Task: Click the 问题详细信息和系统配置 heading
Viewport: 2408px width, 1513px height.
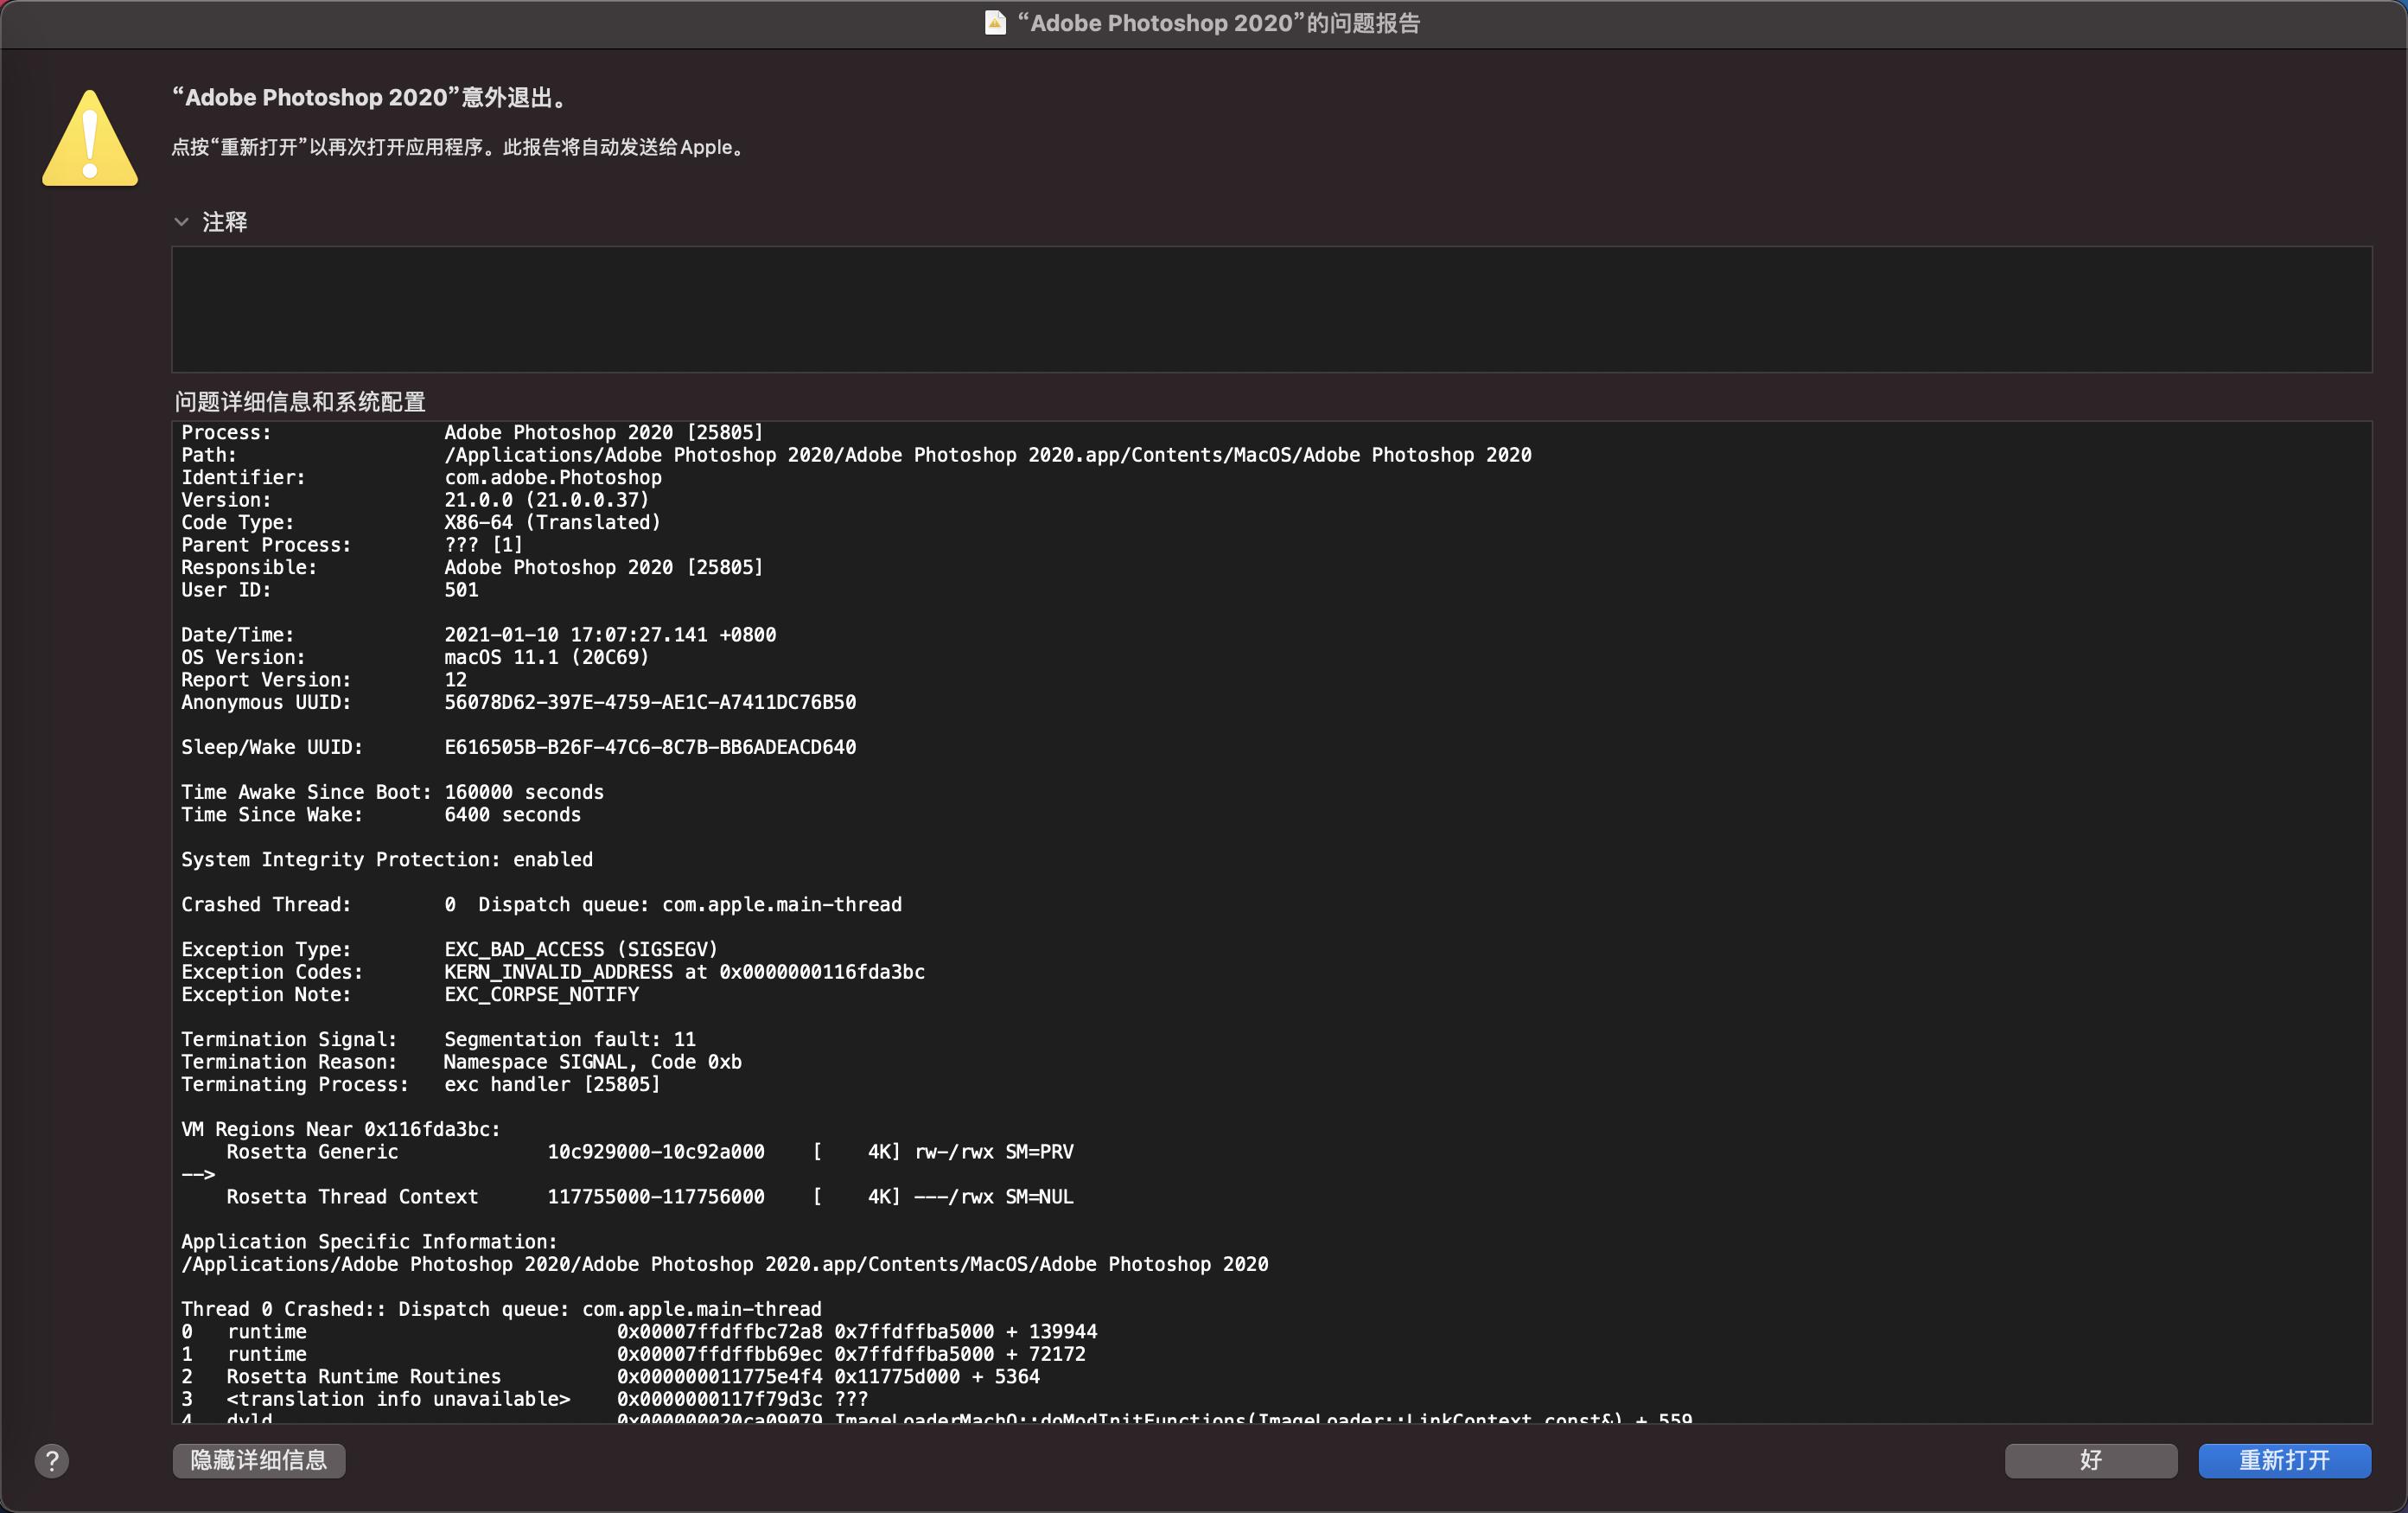Action: coord(299,401)
